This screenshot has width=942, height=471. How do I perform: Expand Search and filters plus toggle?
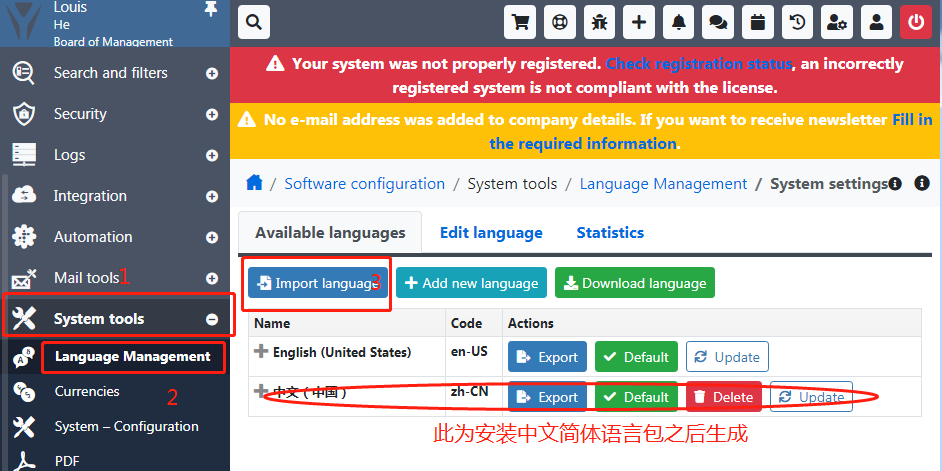click(x=211, y=73)
